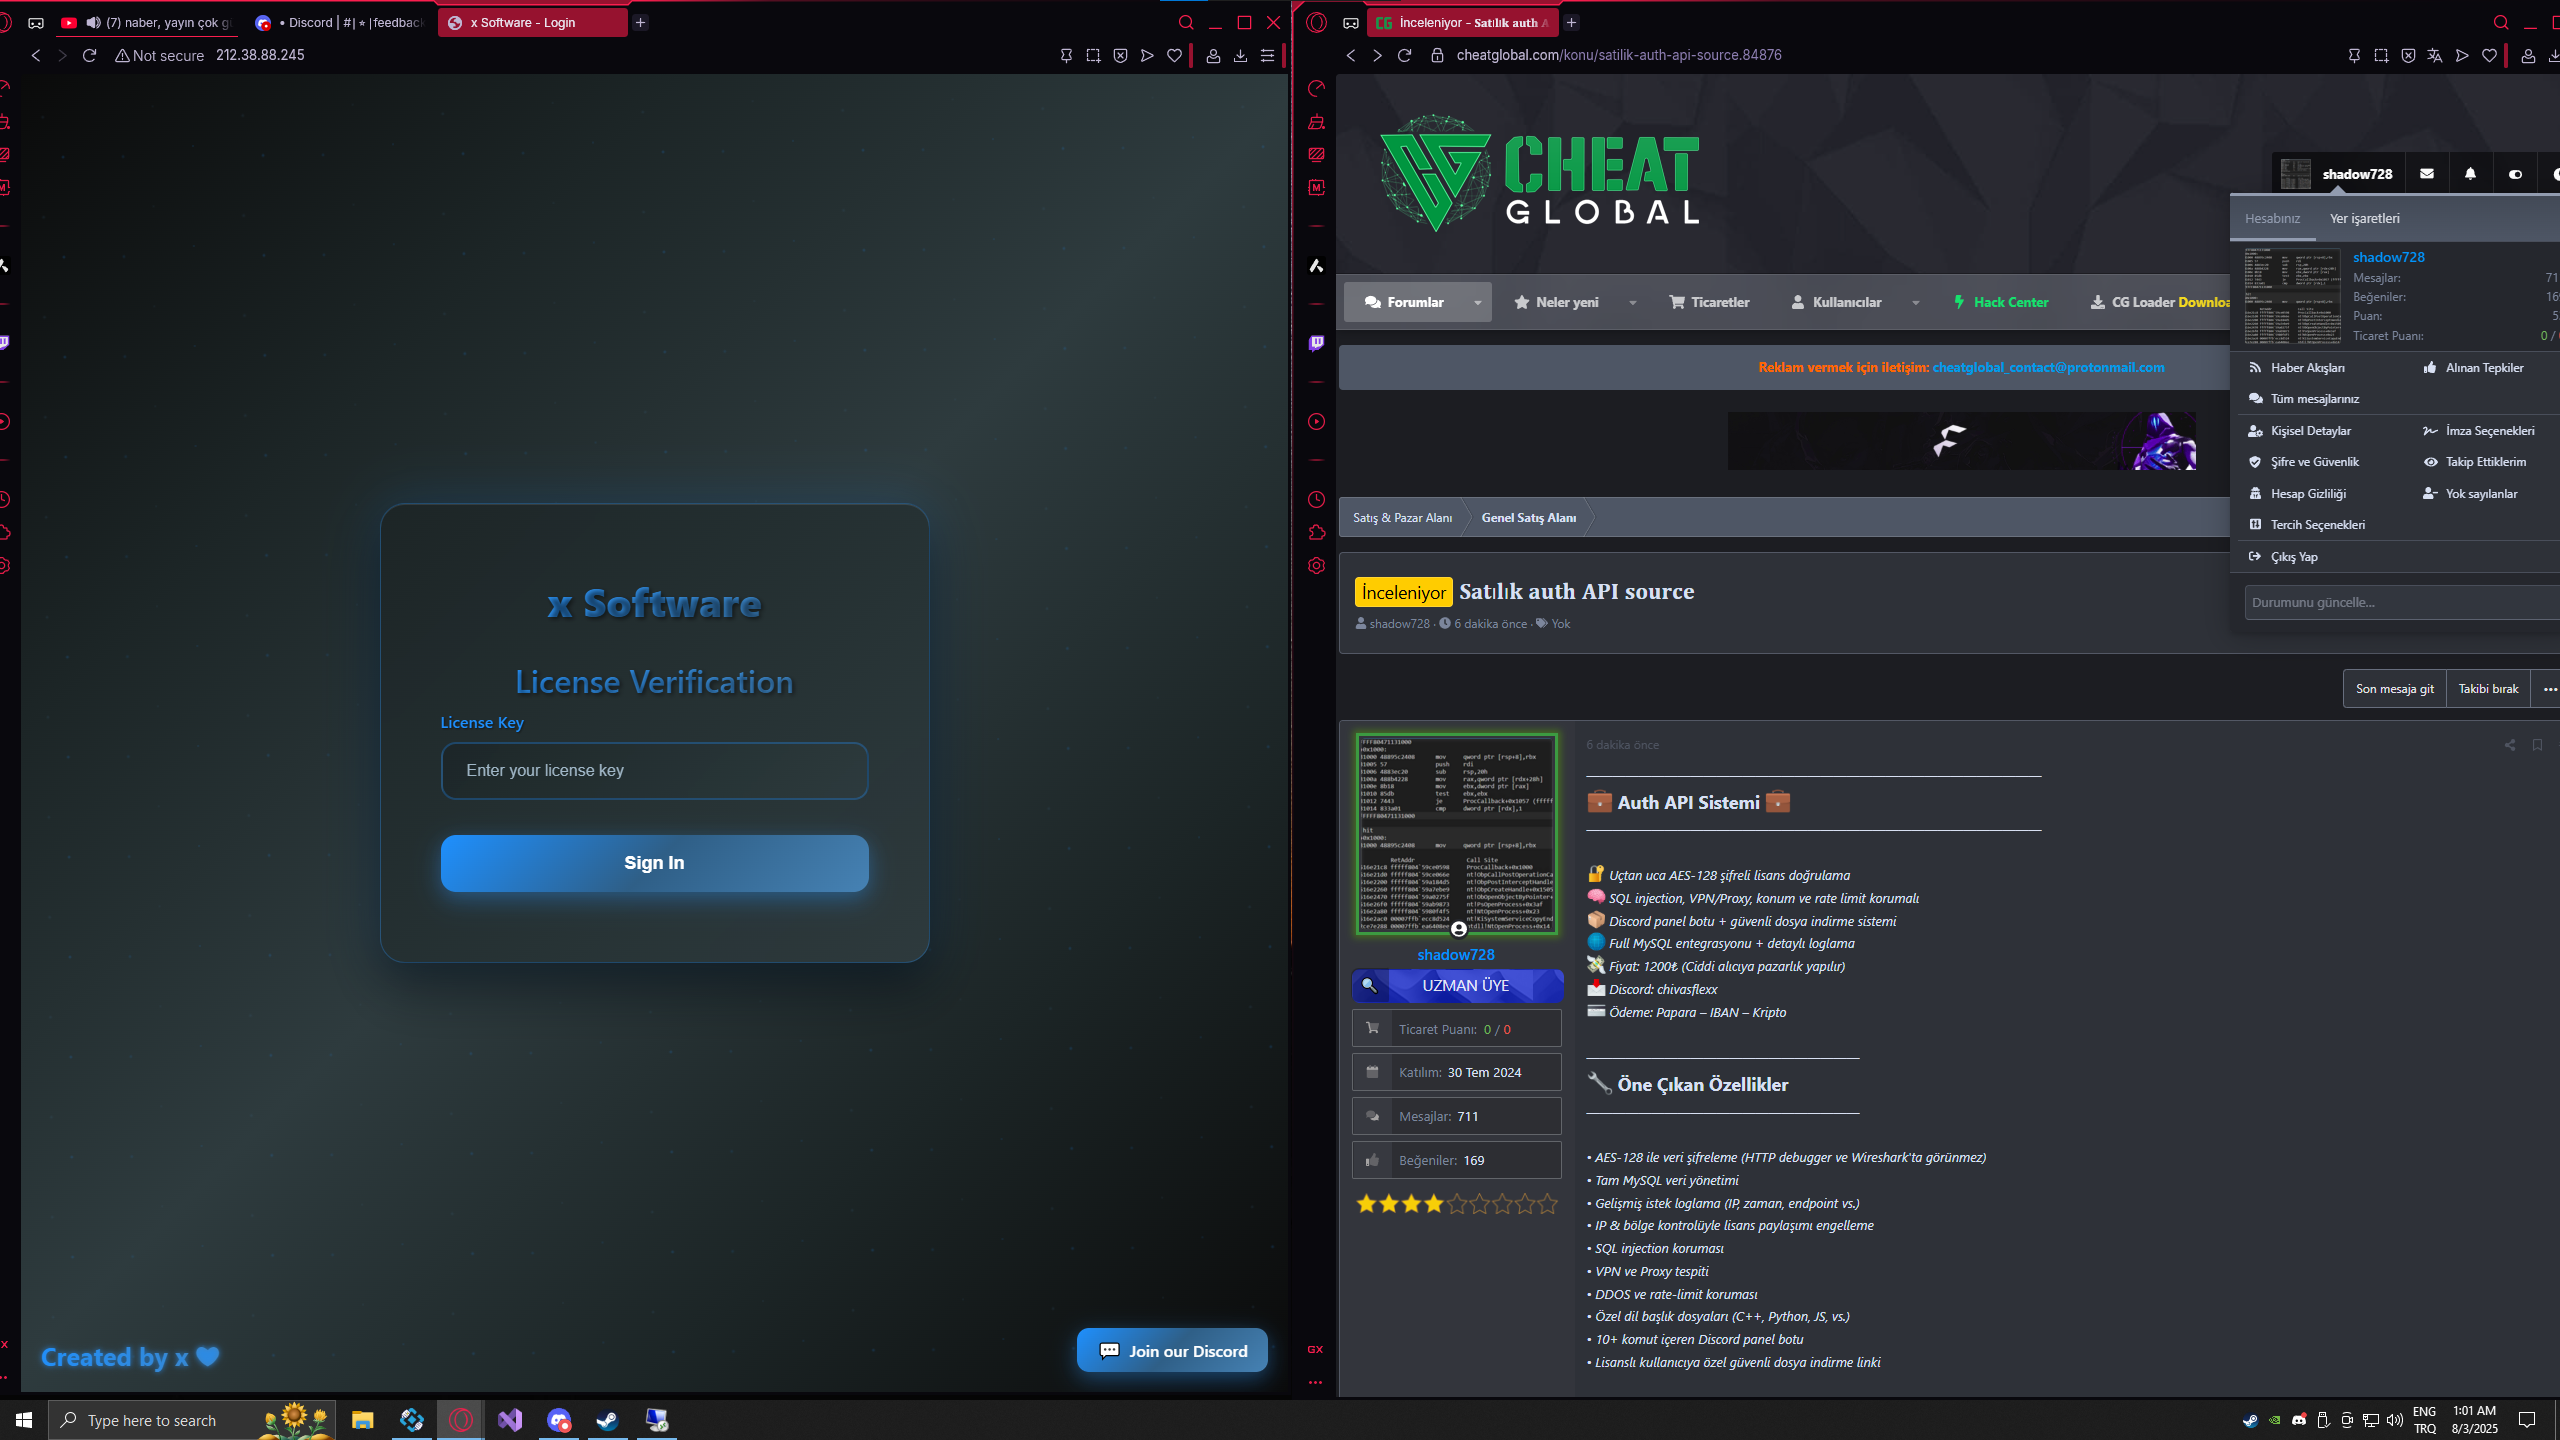
Task: Open Şifre ve Güvenlik in account menu
Action: click(x=2314, y=462)
